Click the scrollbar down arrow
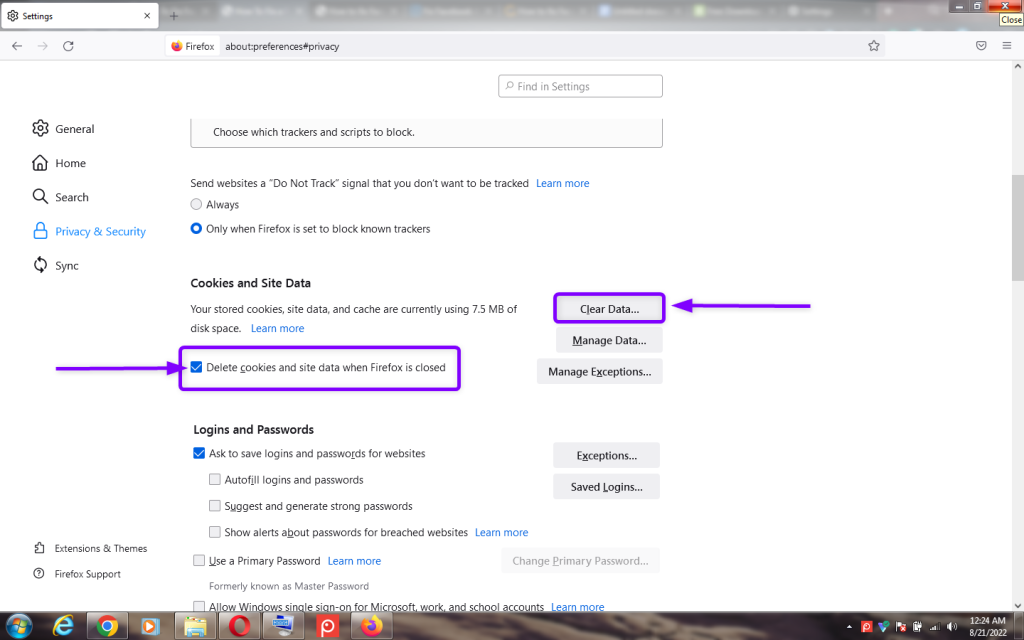The height and width of the screenshot is (640, 1024). tap(1017, 606)
